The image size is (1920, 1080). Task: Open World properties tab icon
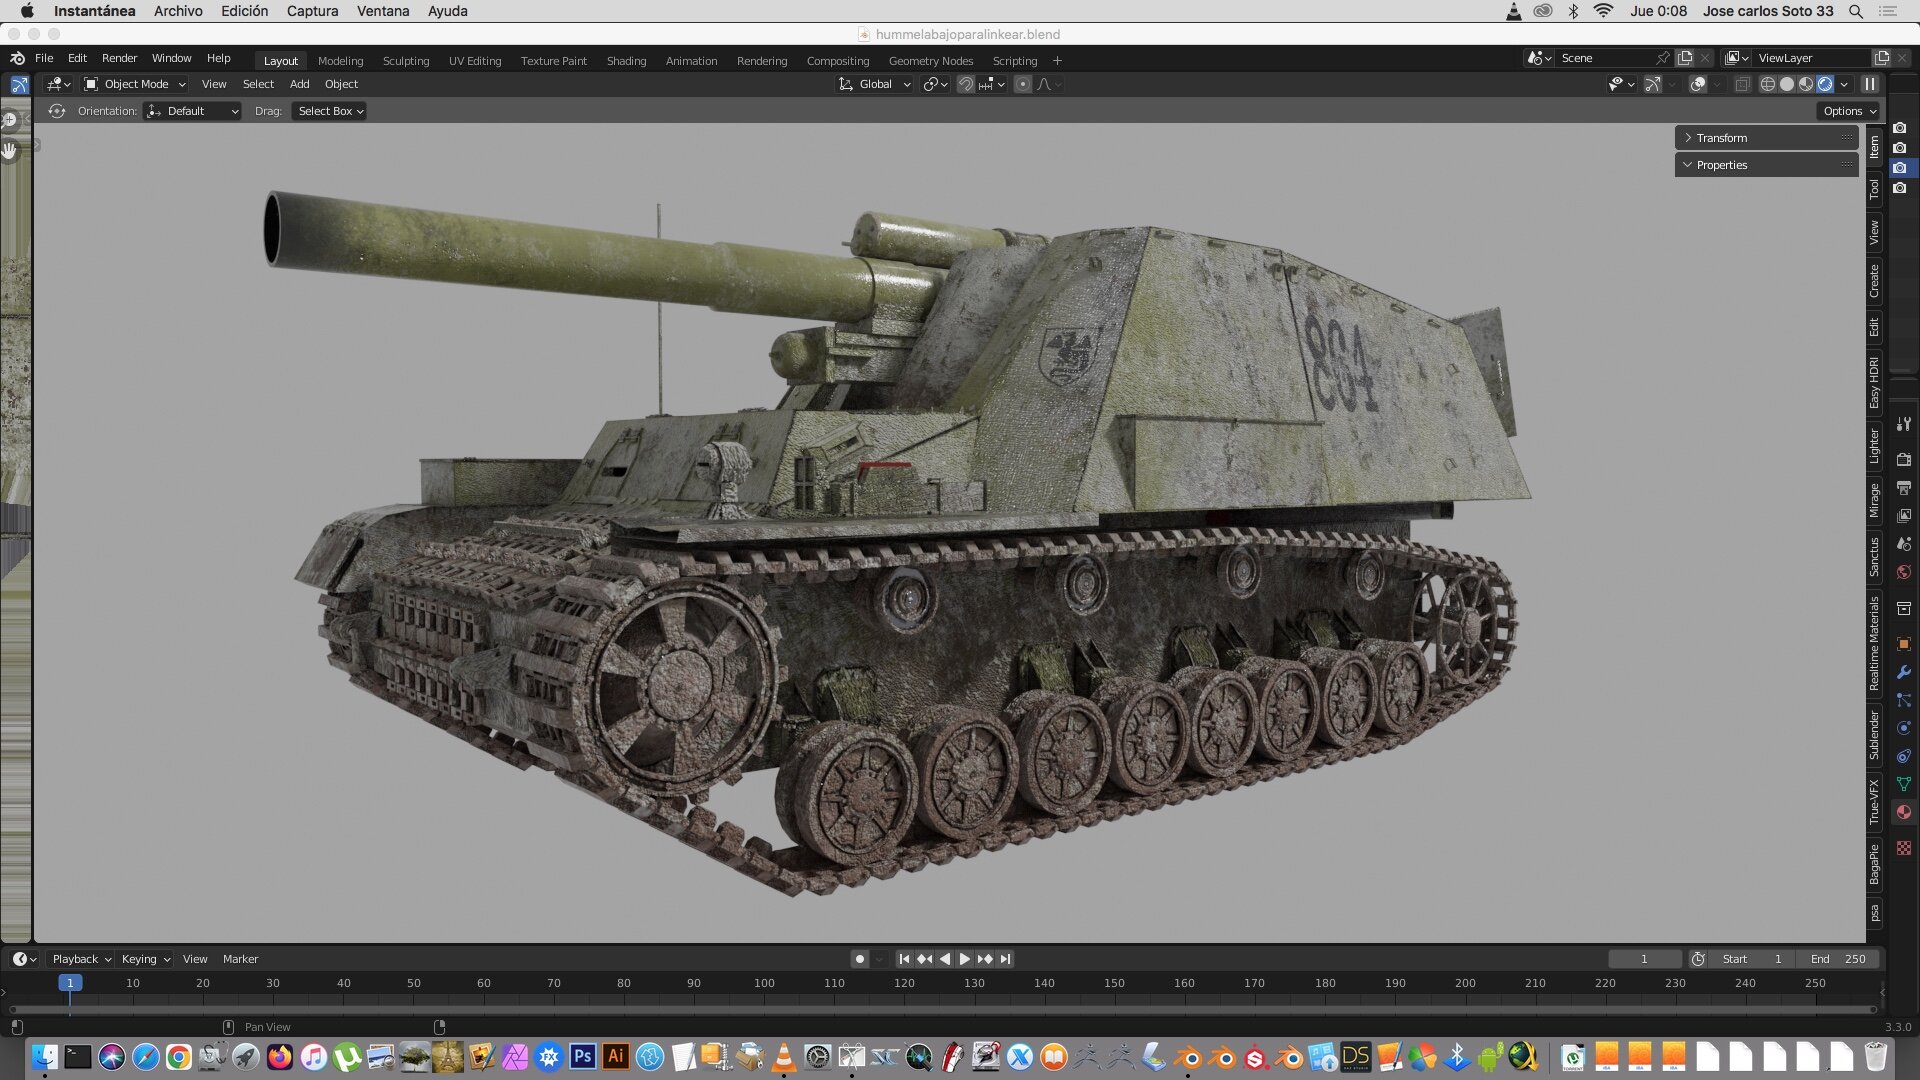tap(1904, 572)
